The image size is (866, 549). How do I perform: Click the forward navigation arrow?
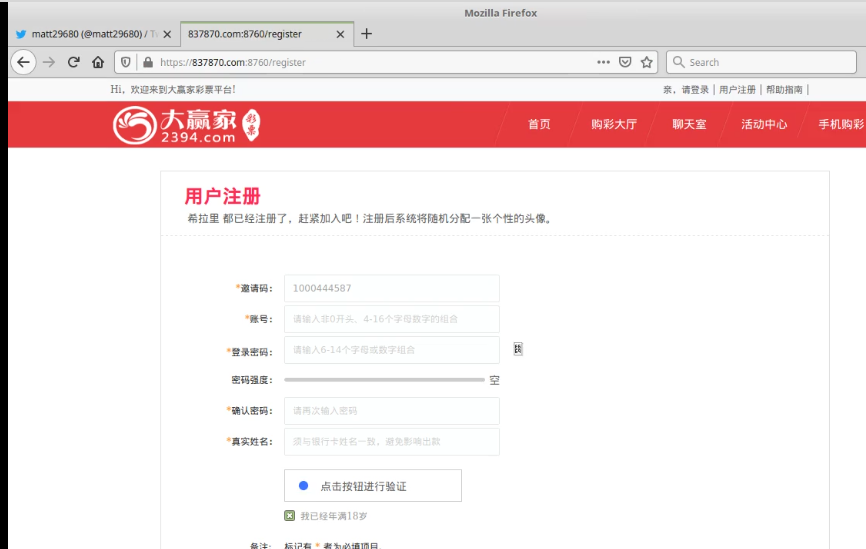[49, 62]
